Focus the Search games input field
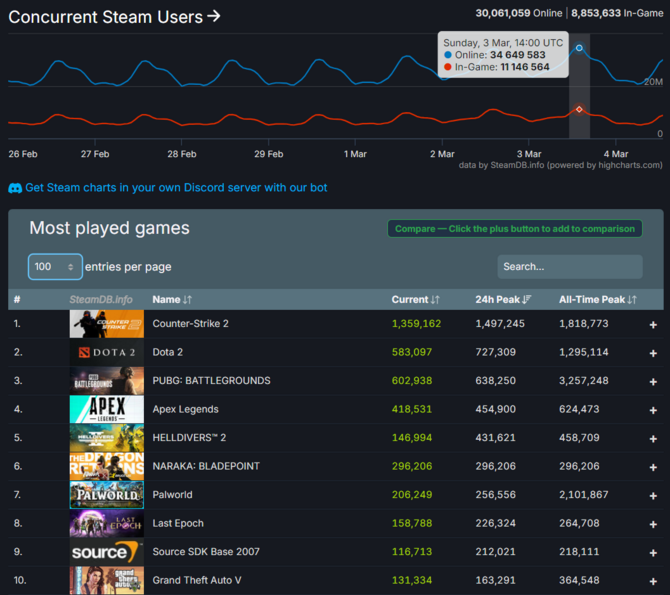Screen dimensions: 670x595 tap(570, 267)
